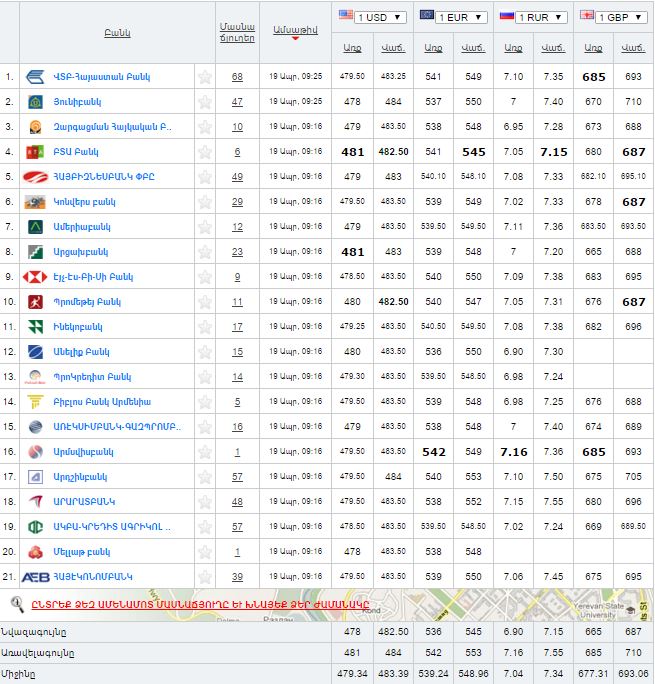Click the Byblos Bank Armenia logo
The width and height of the screenshot is (655, 684).
(x=35, y=402)
